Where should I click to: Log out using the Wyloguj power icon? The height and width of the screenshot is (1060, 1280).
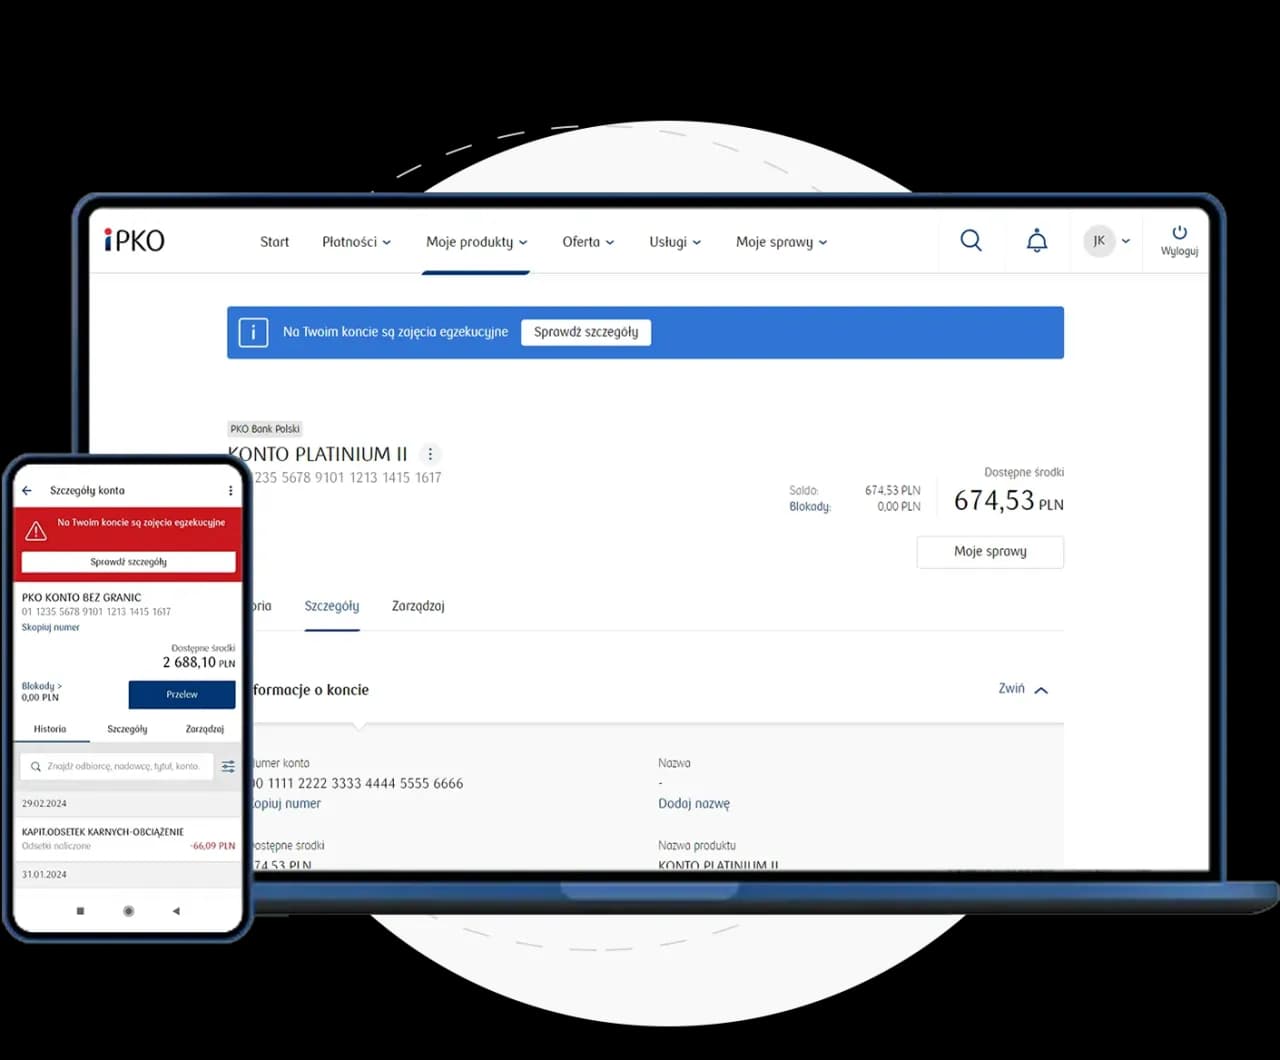coord(1179,240)
